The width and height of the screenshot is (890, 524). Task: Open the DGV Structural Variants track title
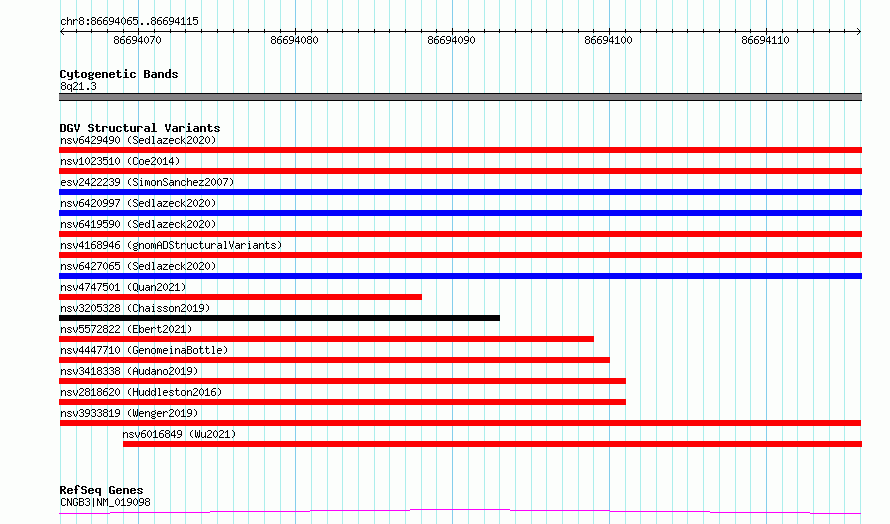140,128
